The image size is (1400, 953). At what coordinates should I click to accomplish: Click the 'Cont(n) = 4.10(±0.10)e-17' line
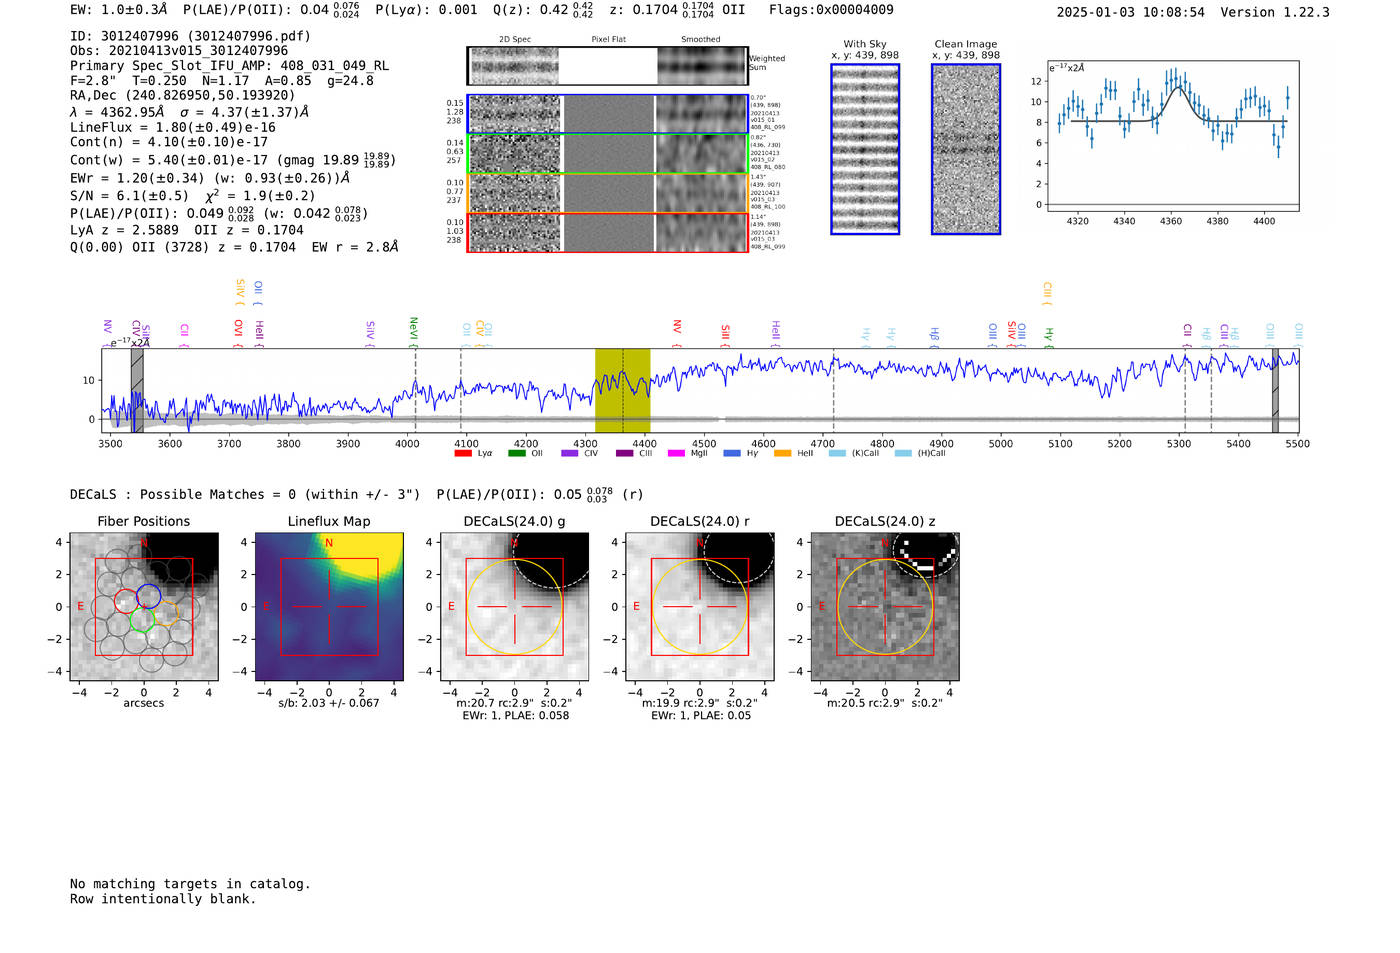point(169,142)
